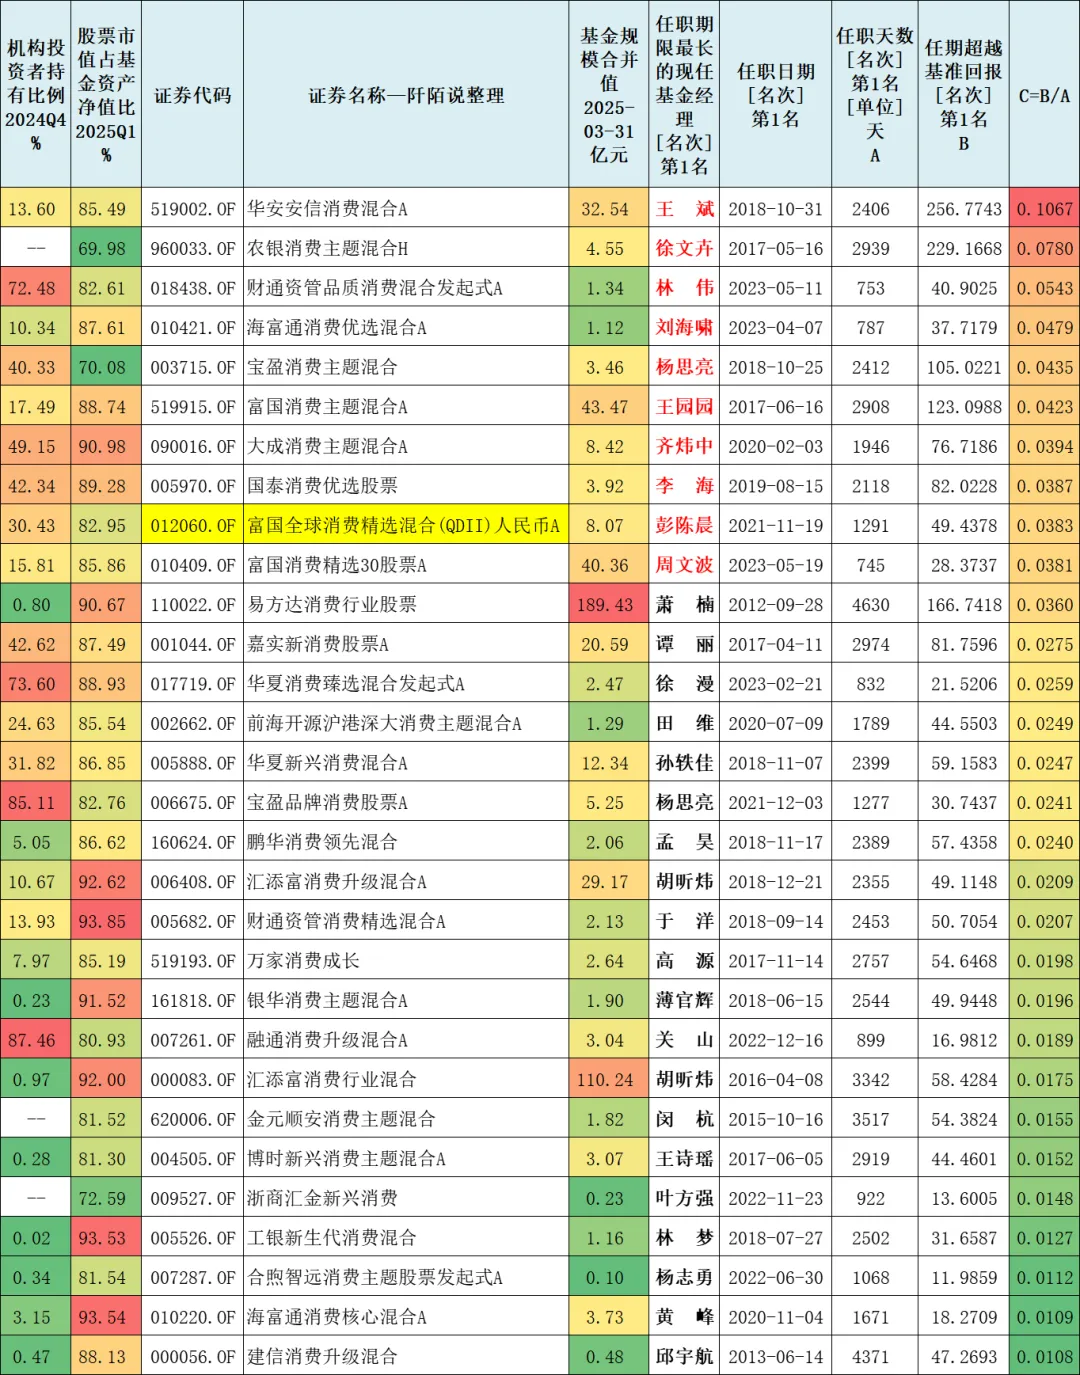Click fund 合煦智远消费主题股票发起式A
The width and height of the screenshot is (1080, 1375).
coord(375,1278)
